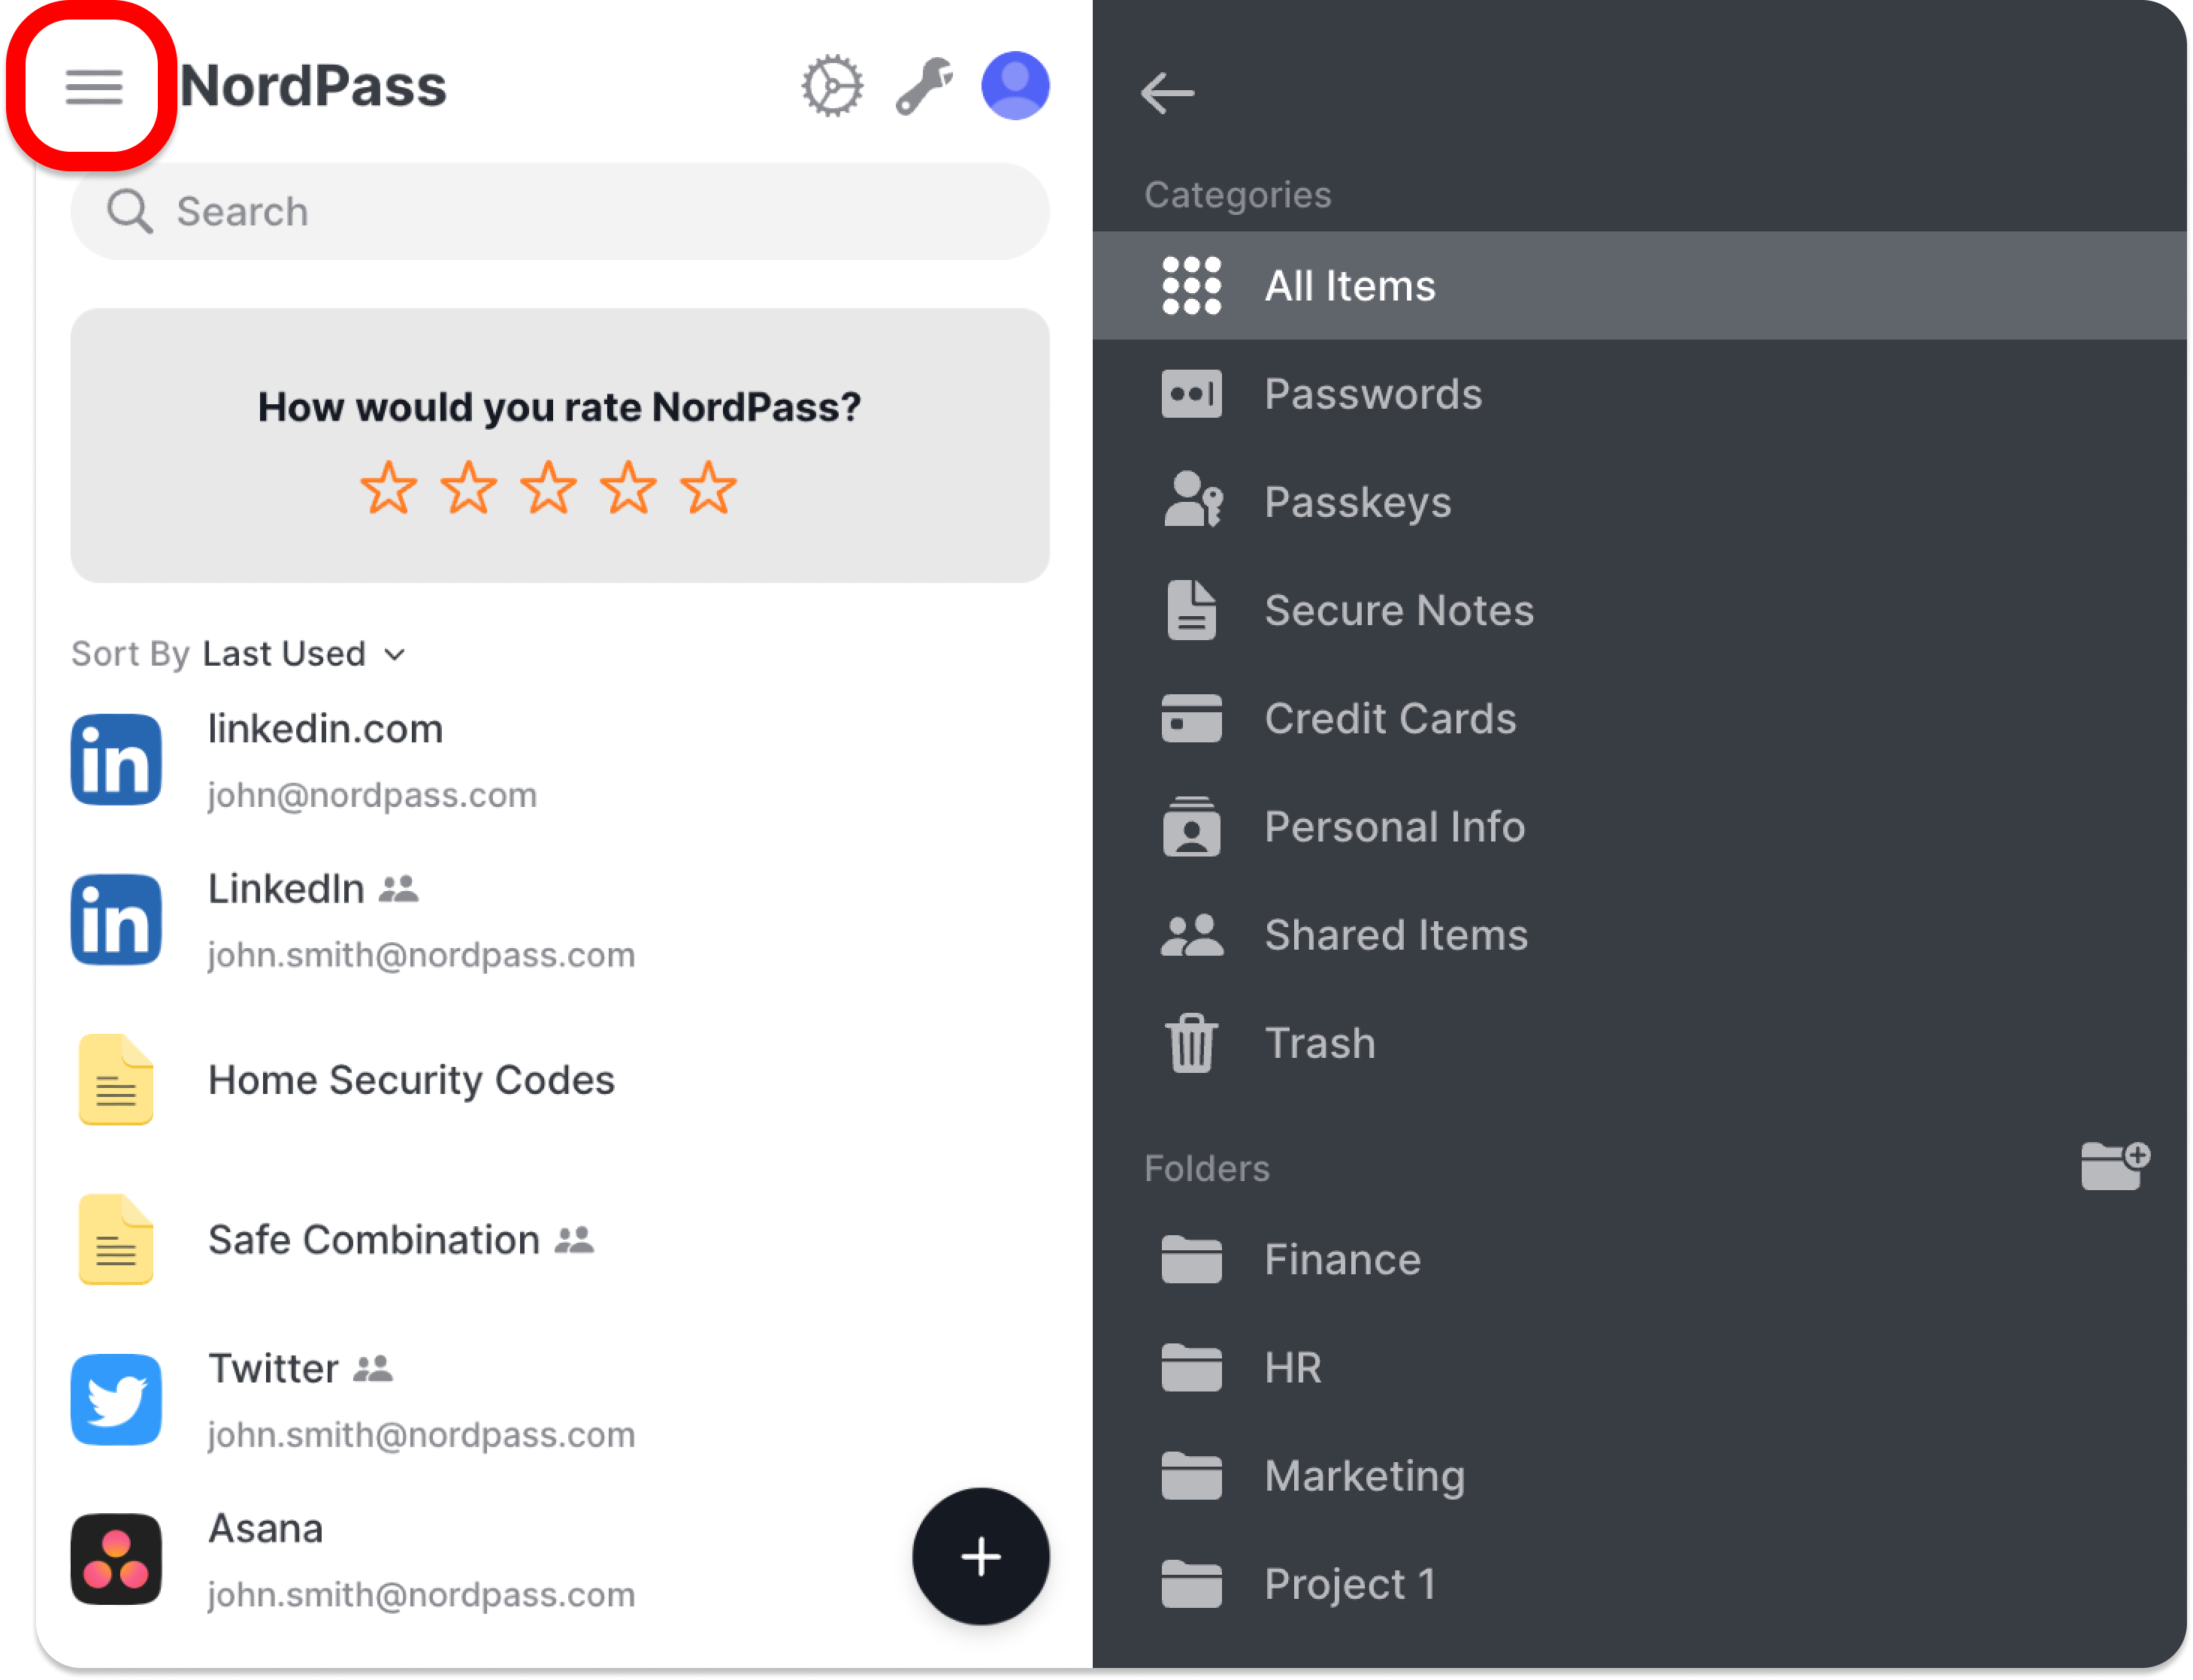Image resolution: width=2193 pixels, height=1680 pixels.
Task: Open the password generator gear icon
Action: click(832, 86)
